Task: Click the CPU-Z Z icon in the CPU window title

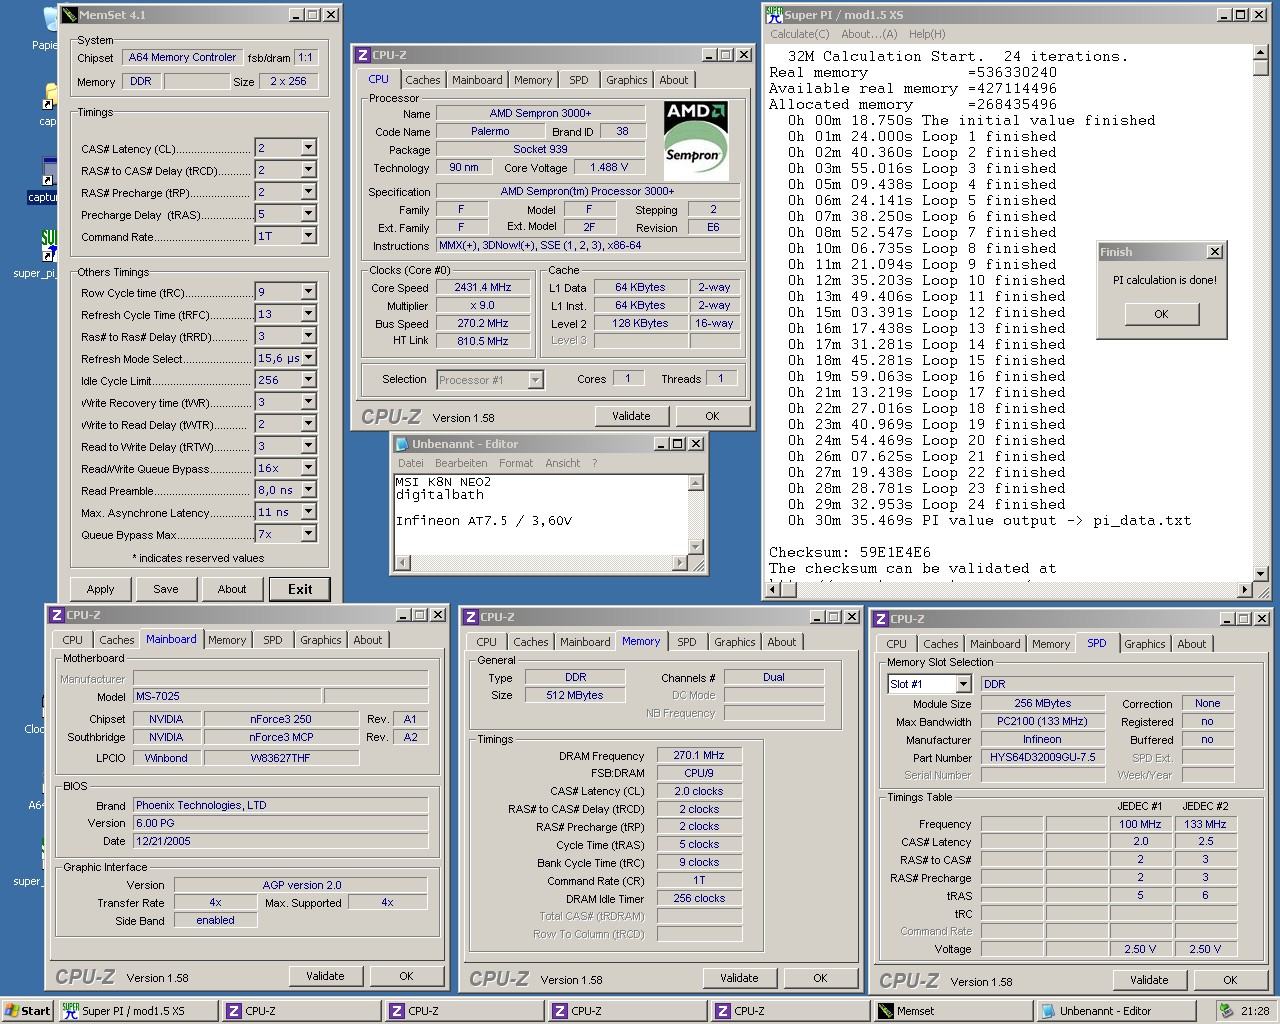Action: point(363,55)
